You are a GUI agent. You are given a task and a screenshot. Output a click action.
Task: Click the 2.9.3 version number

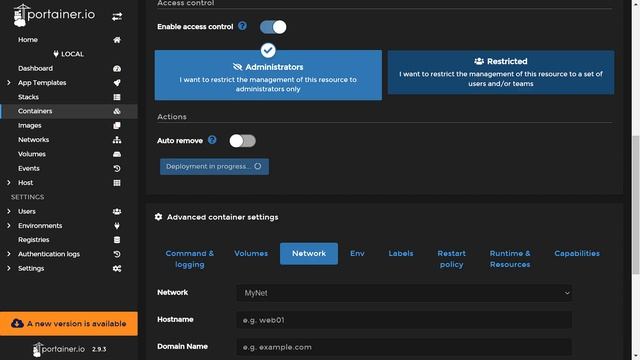[99, 349]
